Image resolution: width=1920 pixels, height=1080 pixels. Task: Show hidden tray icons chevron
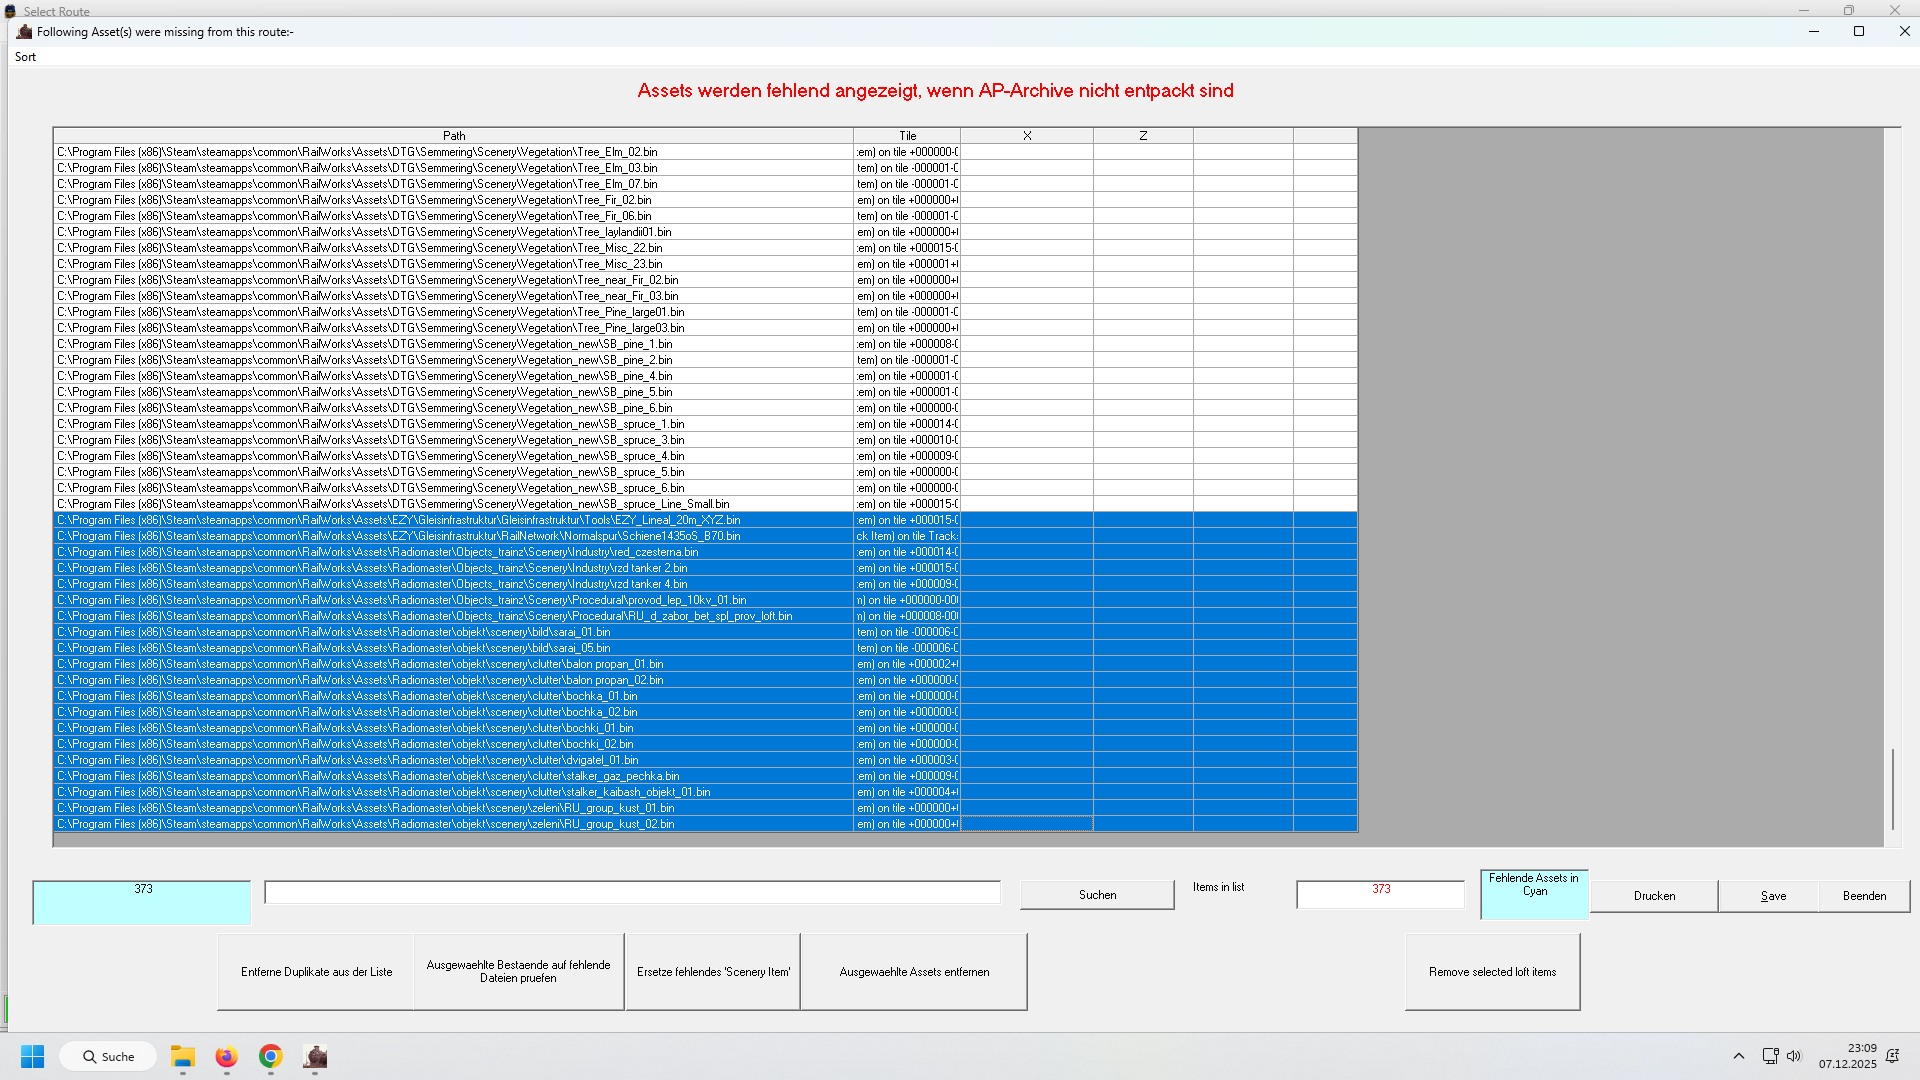point(1738,1056)
